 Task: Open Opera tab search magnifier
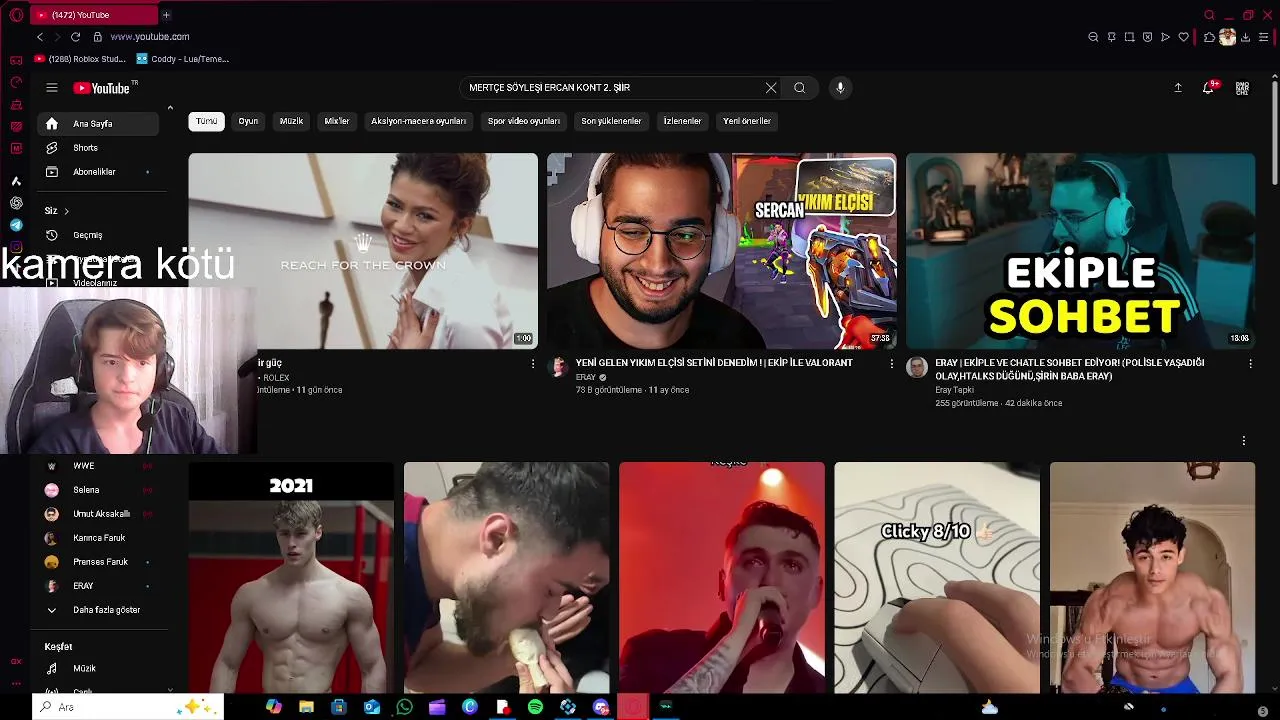coord(1210,15)
